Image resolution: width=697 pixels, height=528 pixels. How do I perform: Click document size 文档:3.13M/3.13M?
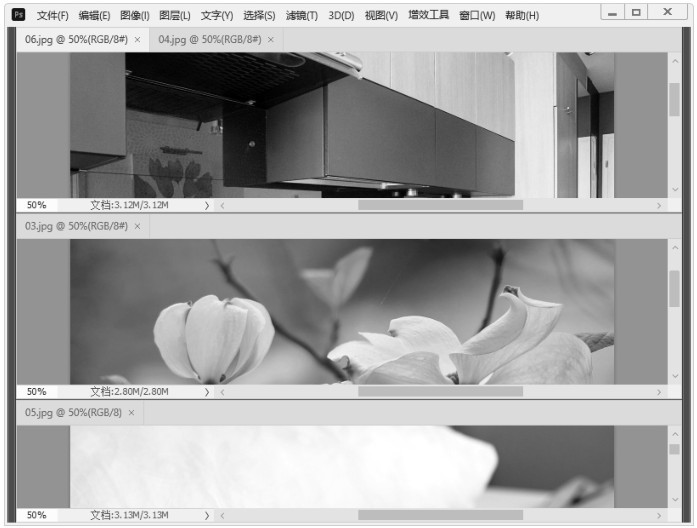(x=129, y=515)
